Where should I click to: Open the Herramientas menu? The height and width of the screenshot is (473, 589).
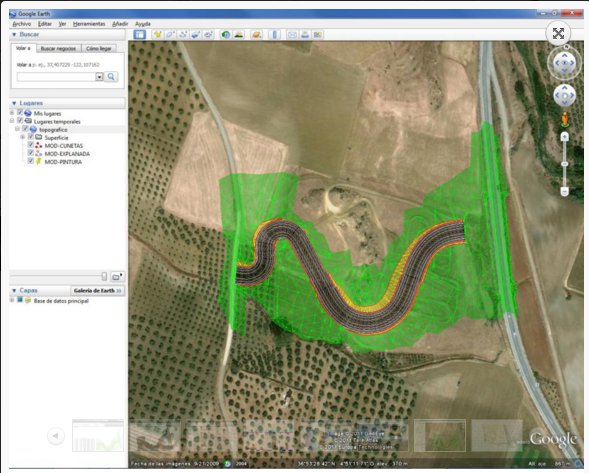[89, 24]
